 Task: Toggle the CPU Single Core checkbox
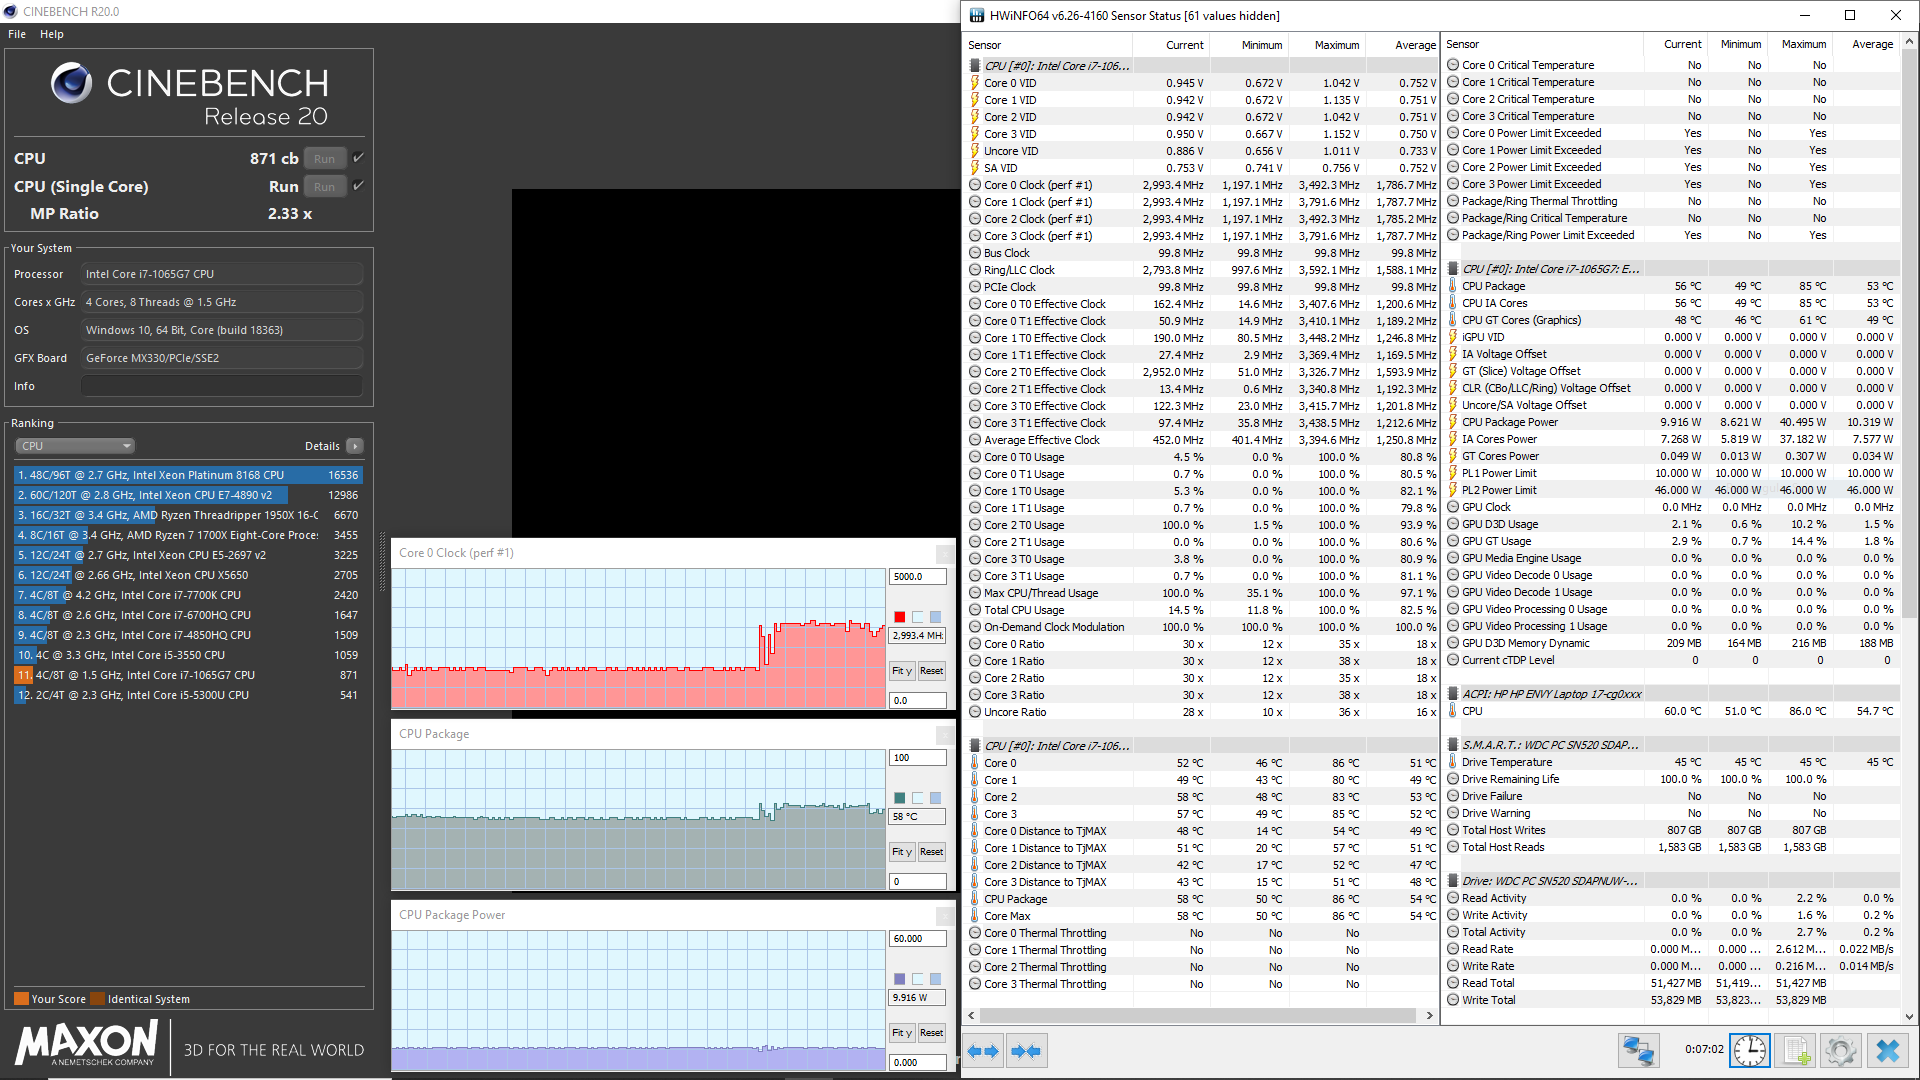pyautogui.click(x=358, y=186)
